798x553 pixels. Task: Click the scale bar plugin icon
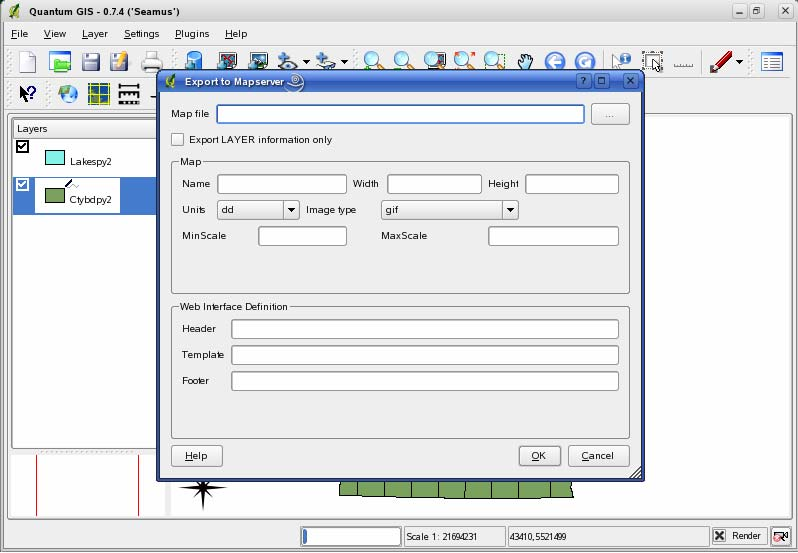tap(129, 94)
